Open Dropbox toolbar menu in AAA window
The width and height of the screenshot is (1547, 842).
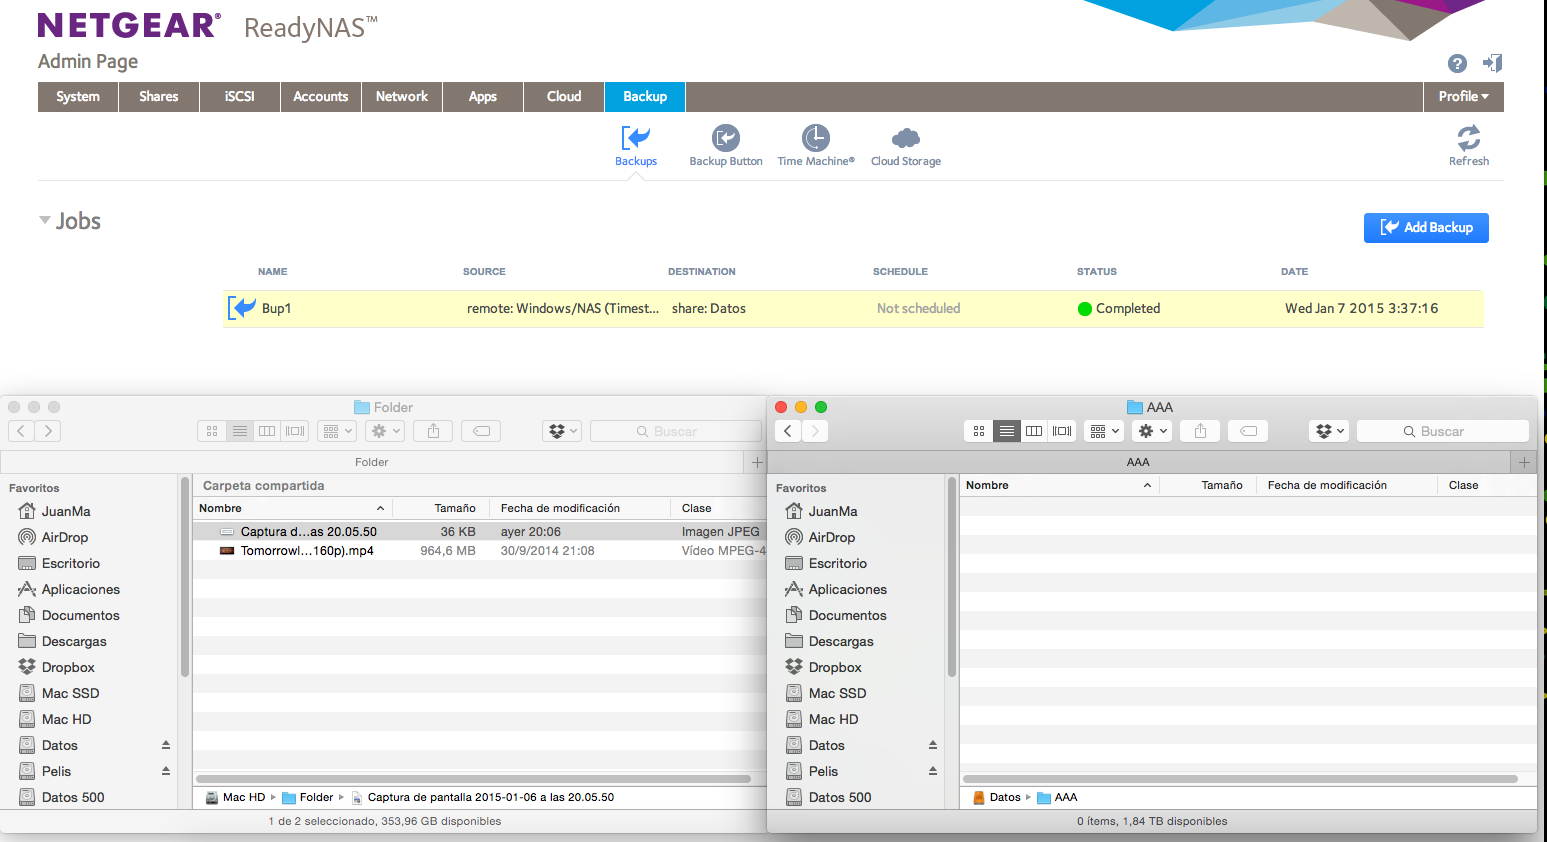(1329, 431)
